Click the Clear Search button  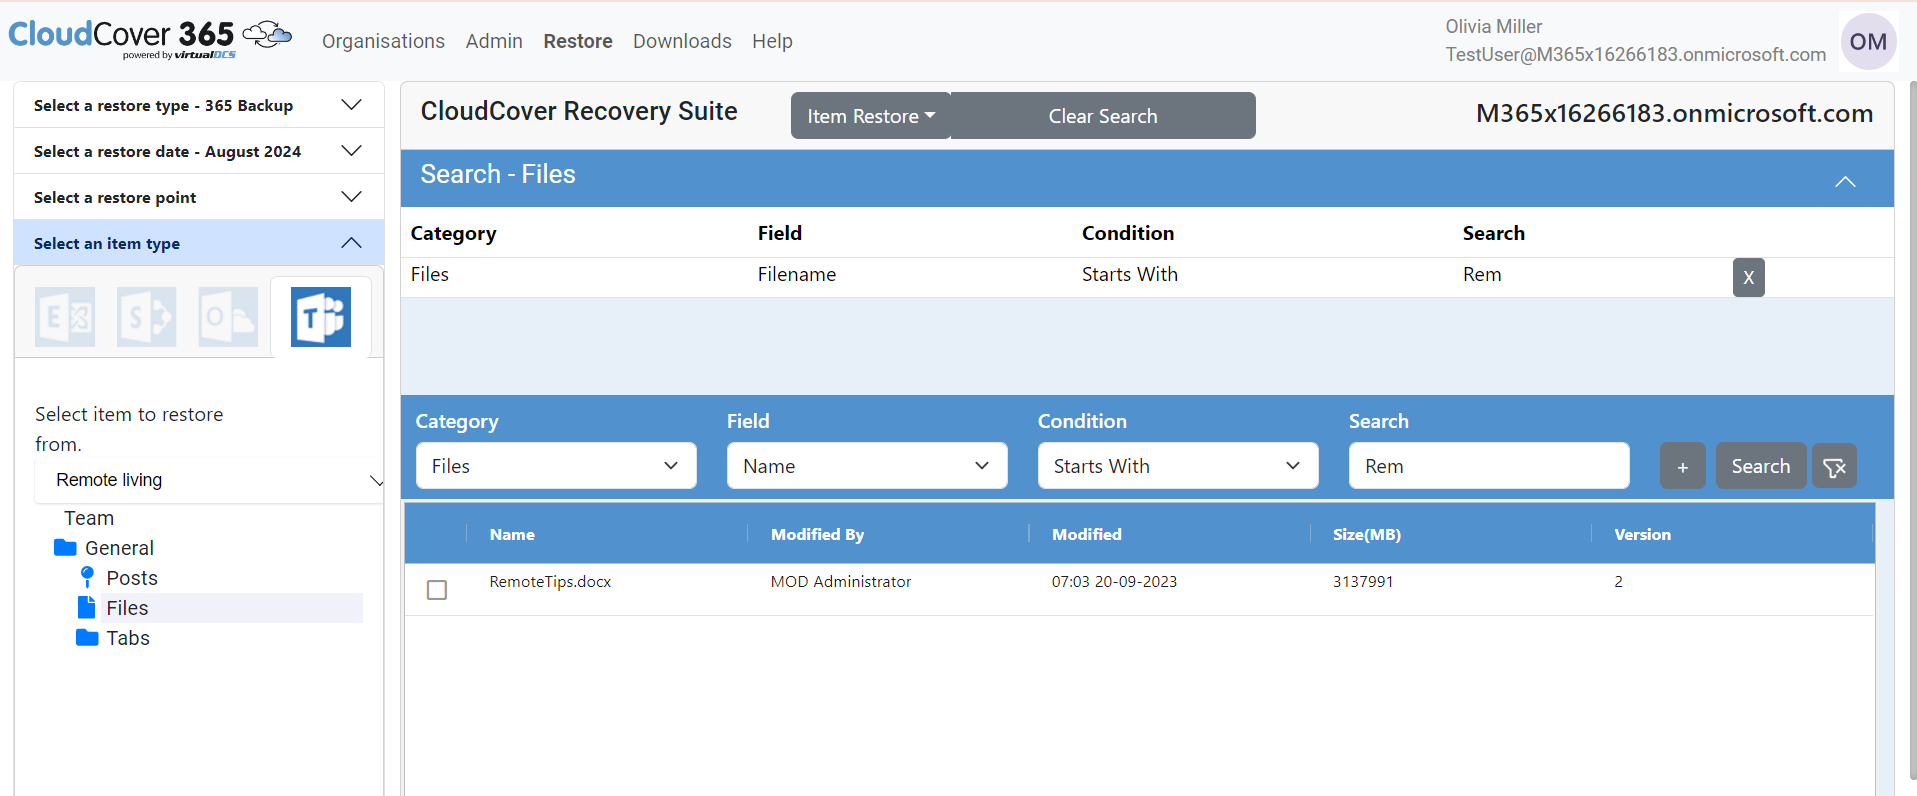(1103, 116)
